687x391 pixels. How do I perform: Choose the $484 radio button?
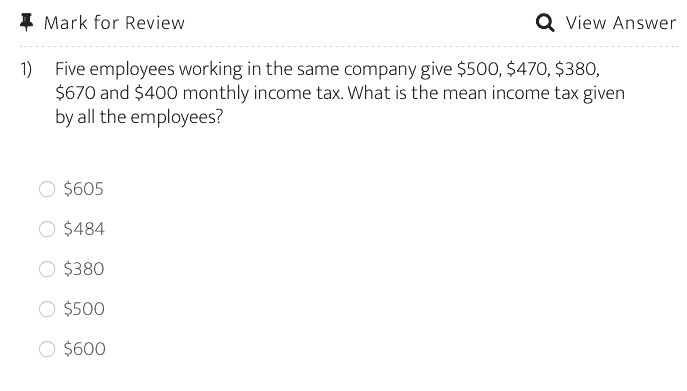(47, 229)
